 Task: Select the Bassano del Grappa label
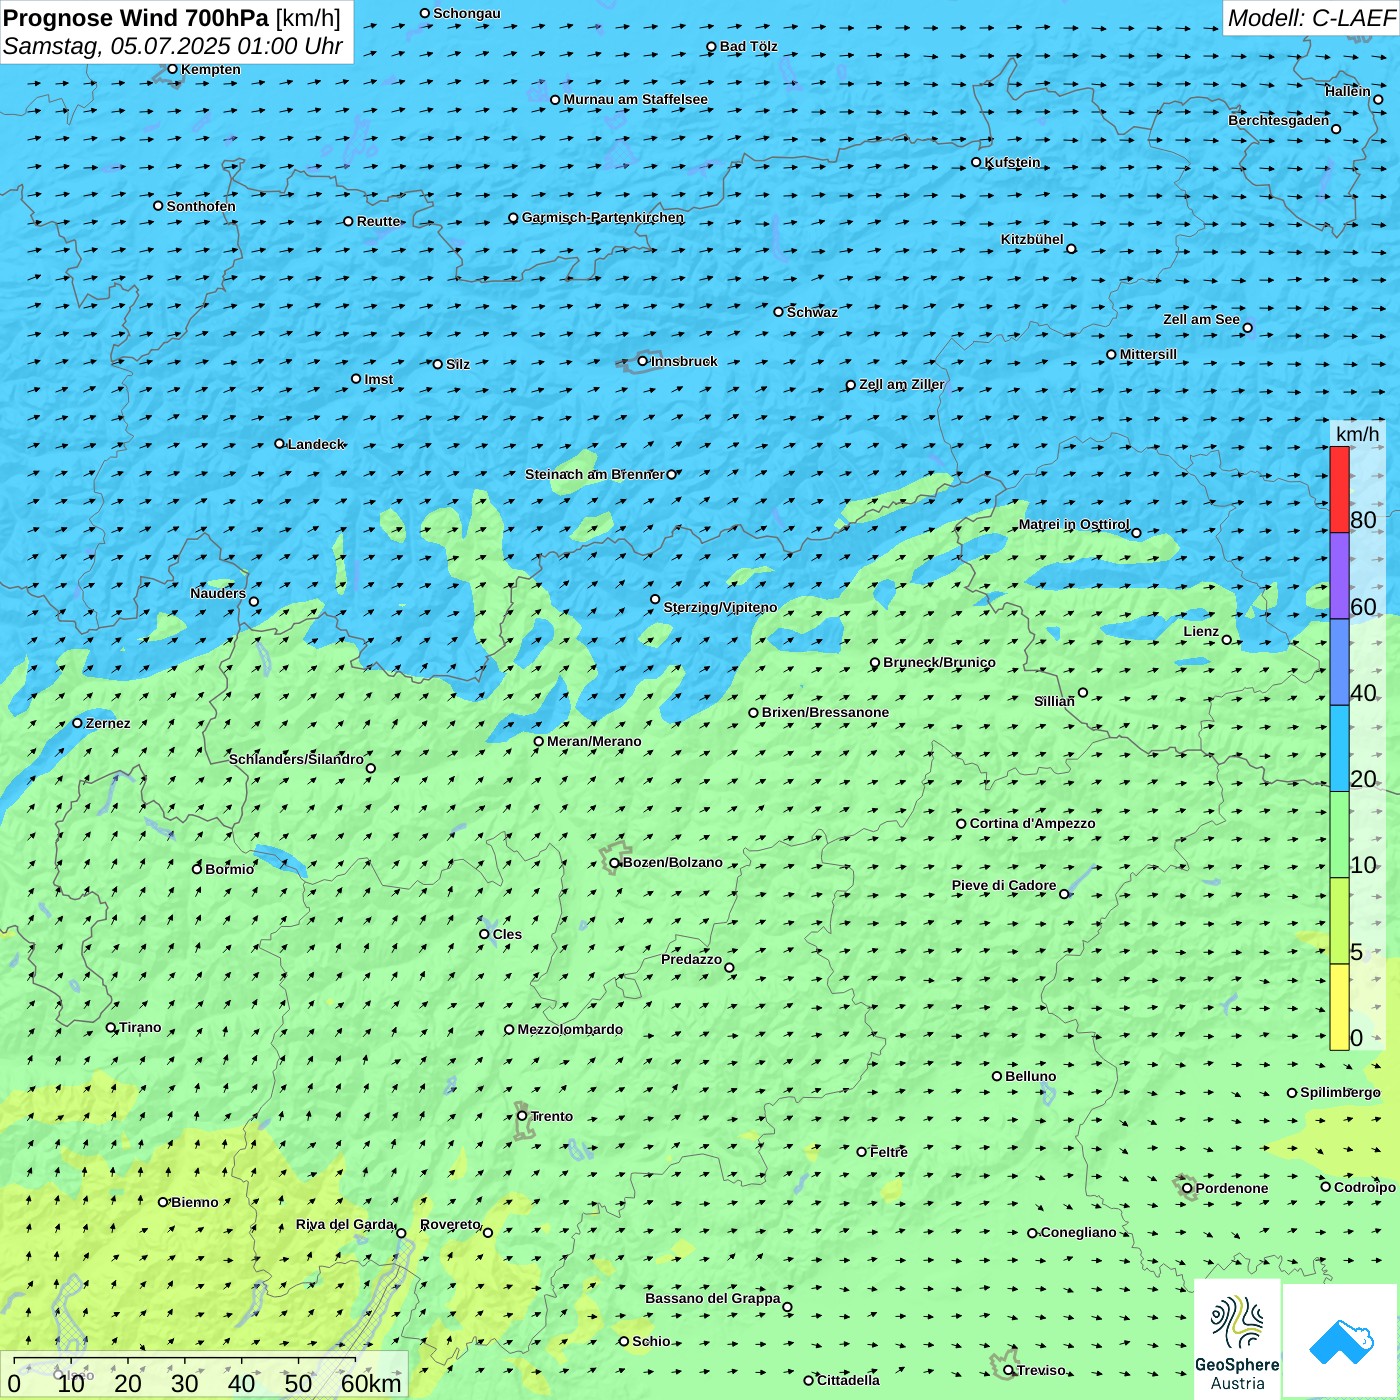712,1298
